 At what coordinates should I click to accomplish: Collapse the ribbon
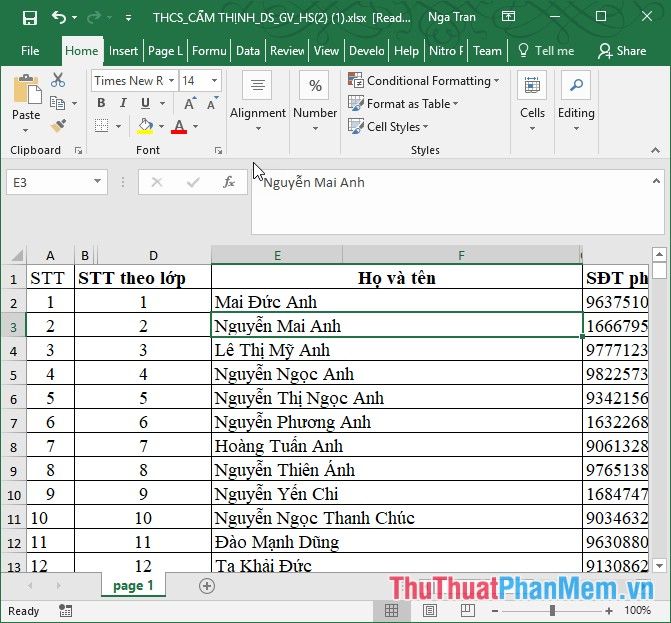655,150
